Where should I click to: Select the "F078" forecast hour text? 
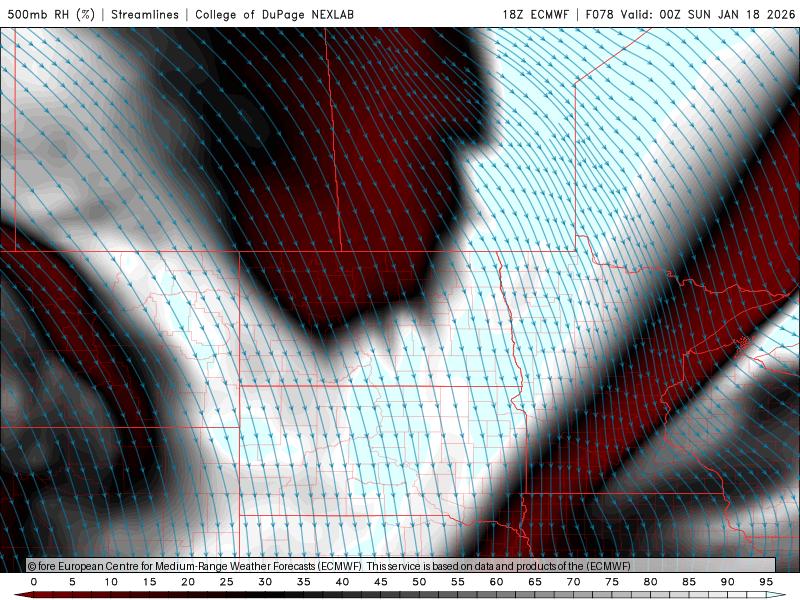pos(599,14)
